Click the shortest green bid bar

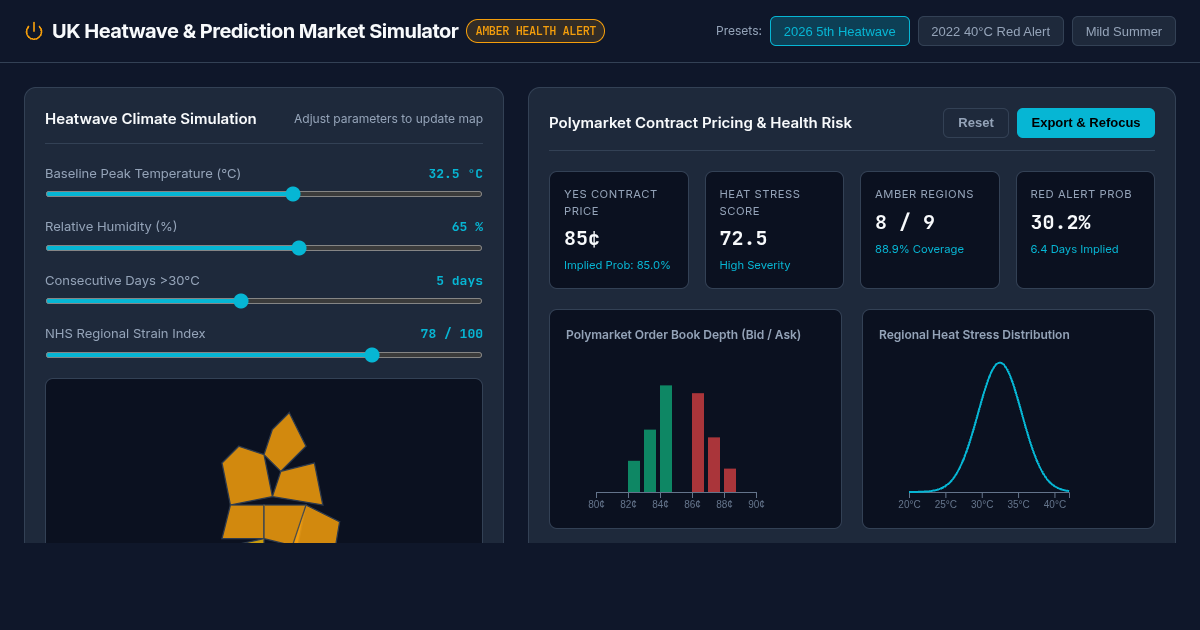coord(634,477)
